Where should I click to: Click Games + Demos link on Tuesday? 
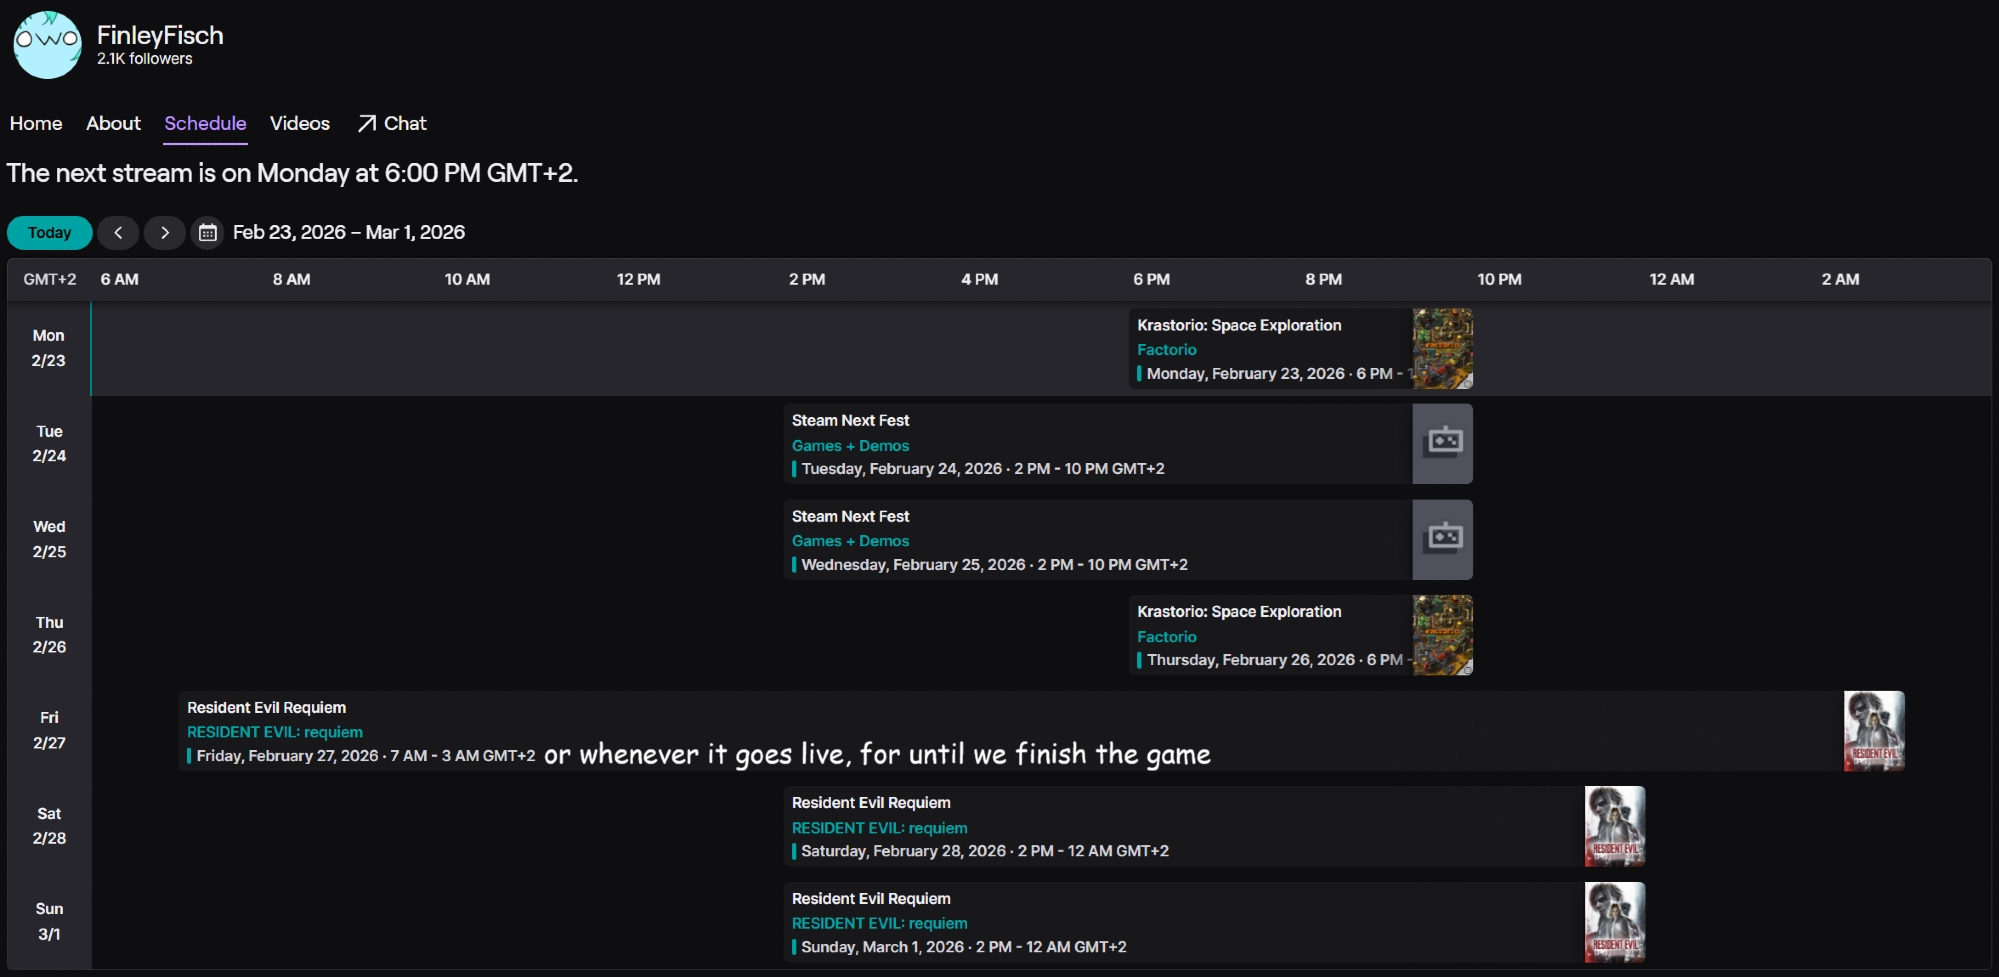(850, 446)
